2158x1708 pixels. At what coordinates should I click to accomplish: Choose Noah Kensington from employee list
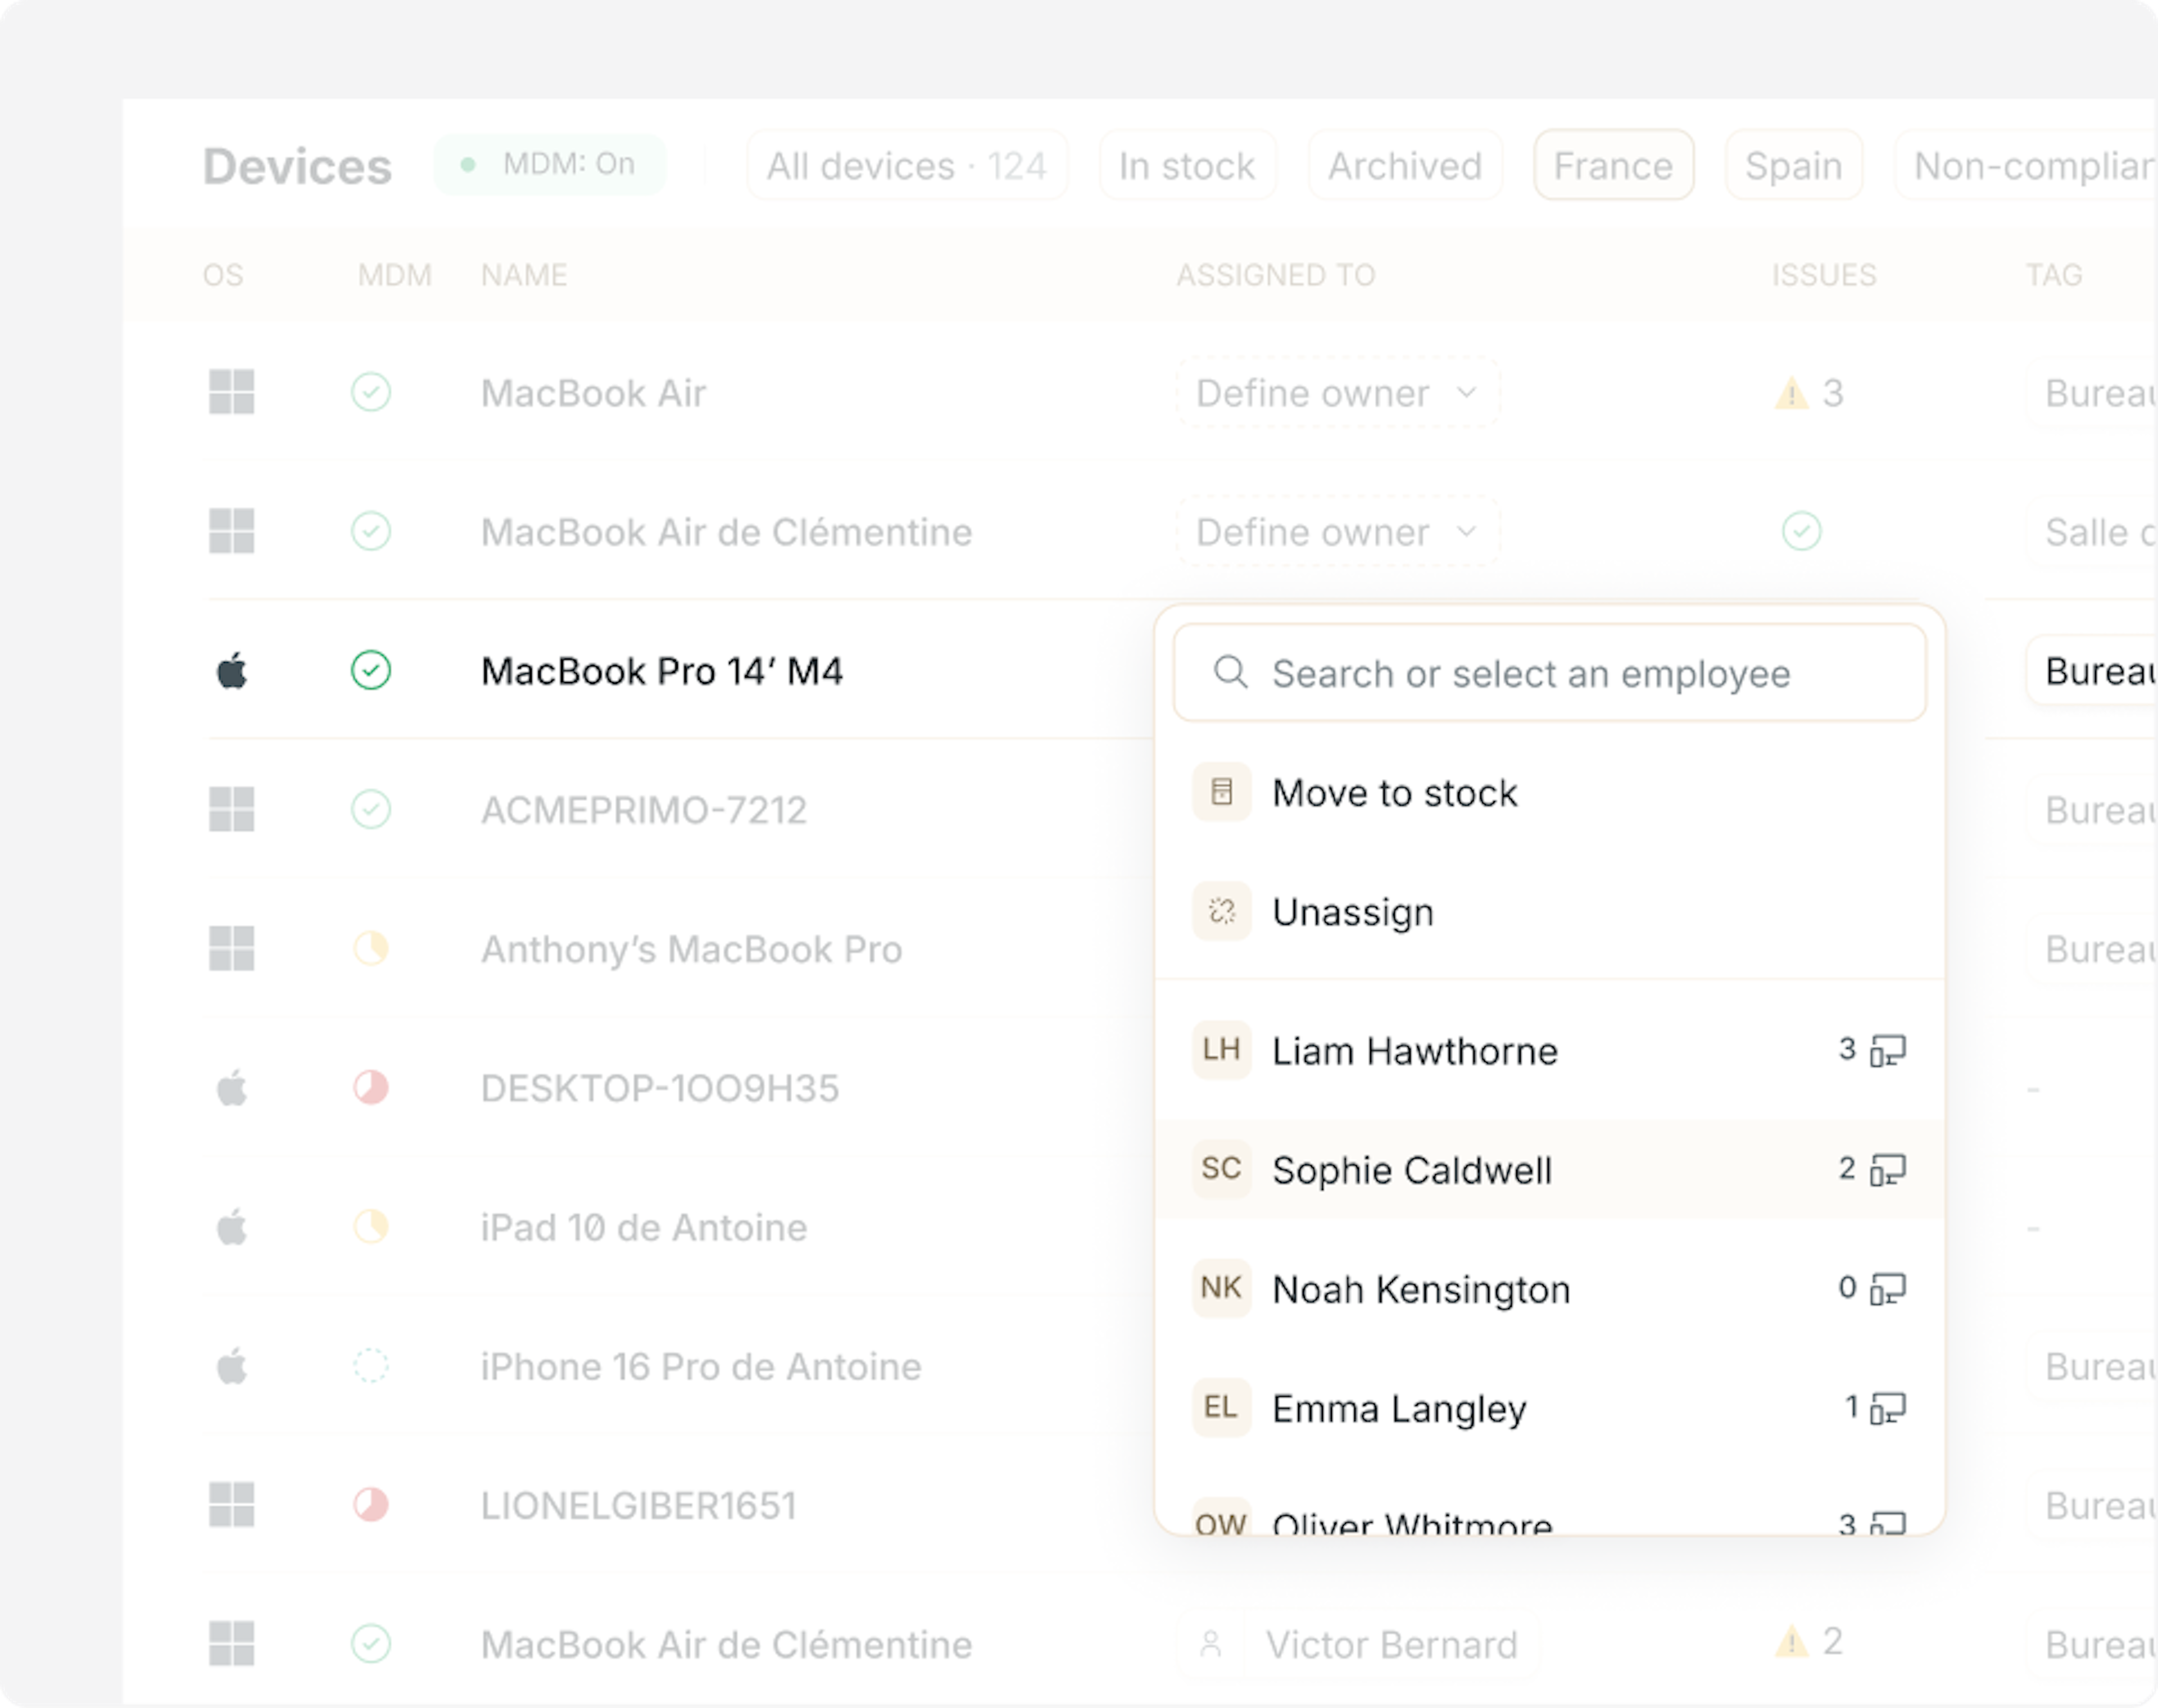(x=1421, y=1290)
